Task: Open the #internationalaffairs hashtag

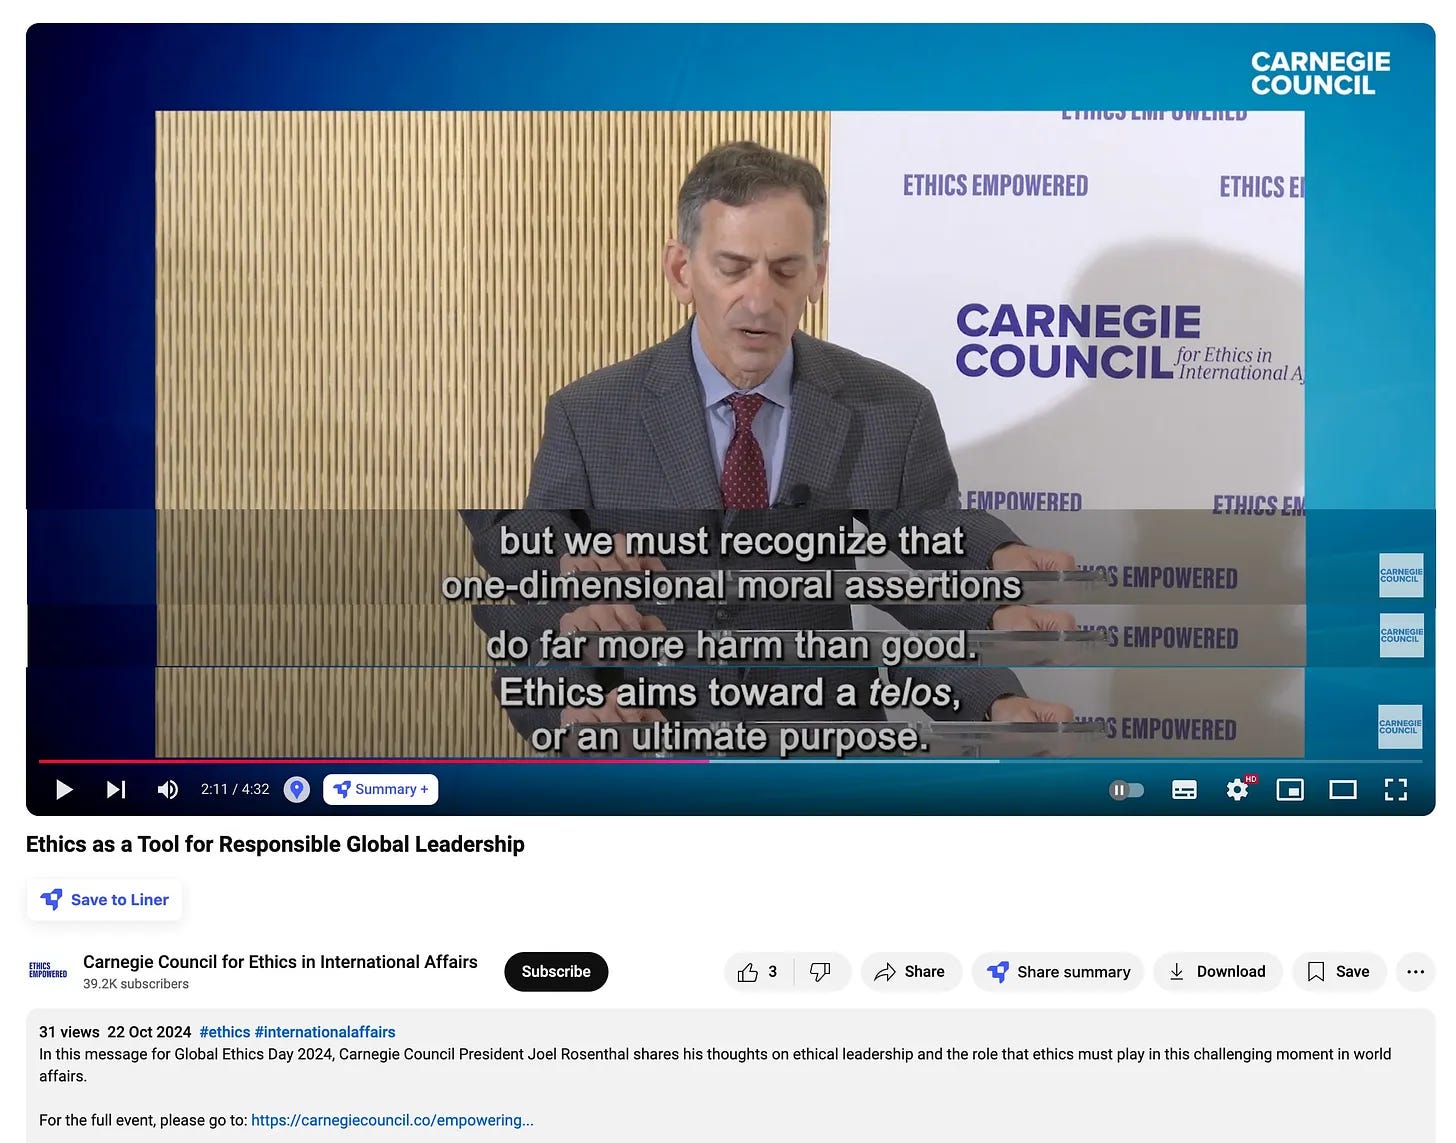Action: tap(325, 1032)
